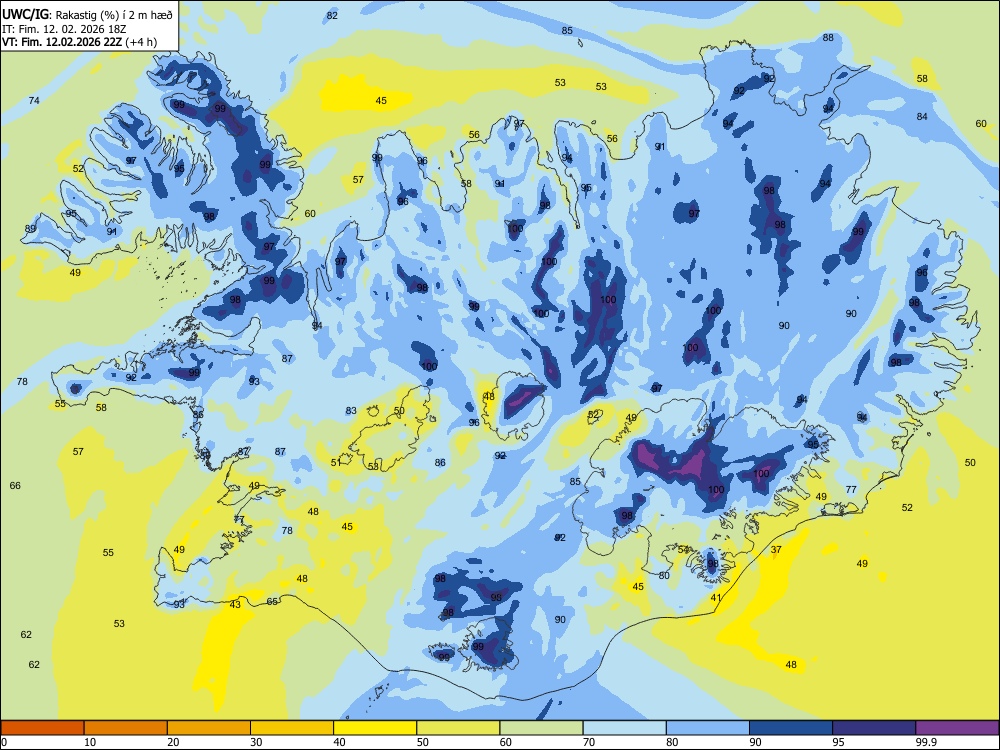The height and width of the screenshot is (750, 1000).
Task: Click the '84' humidity value on the map
Action: (922, 117)
